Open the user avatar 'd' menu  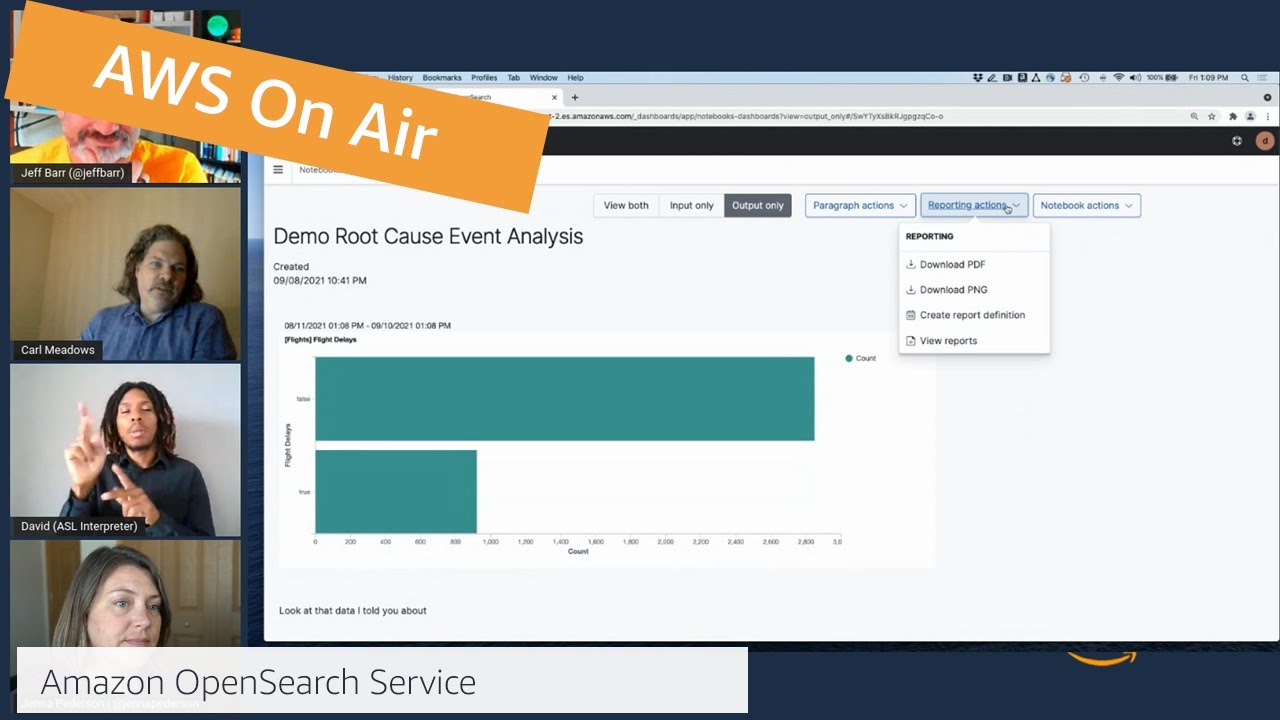tap(1264, 141)
